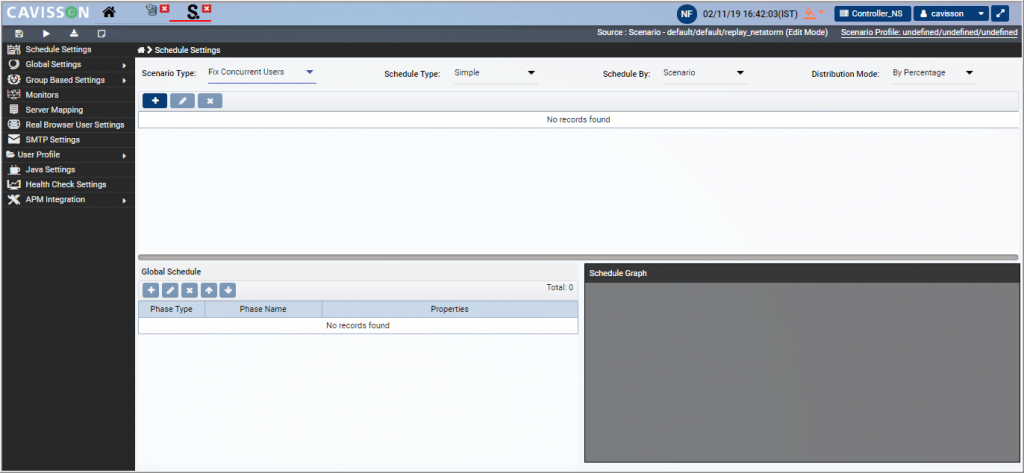Click the Monitors icon in sidebar
The height and width of the screenshot is (473, 1024).
[13, 95]
